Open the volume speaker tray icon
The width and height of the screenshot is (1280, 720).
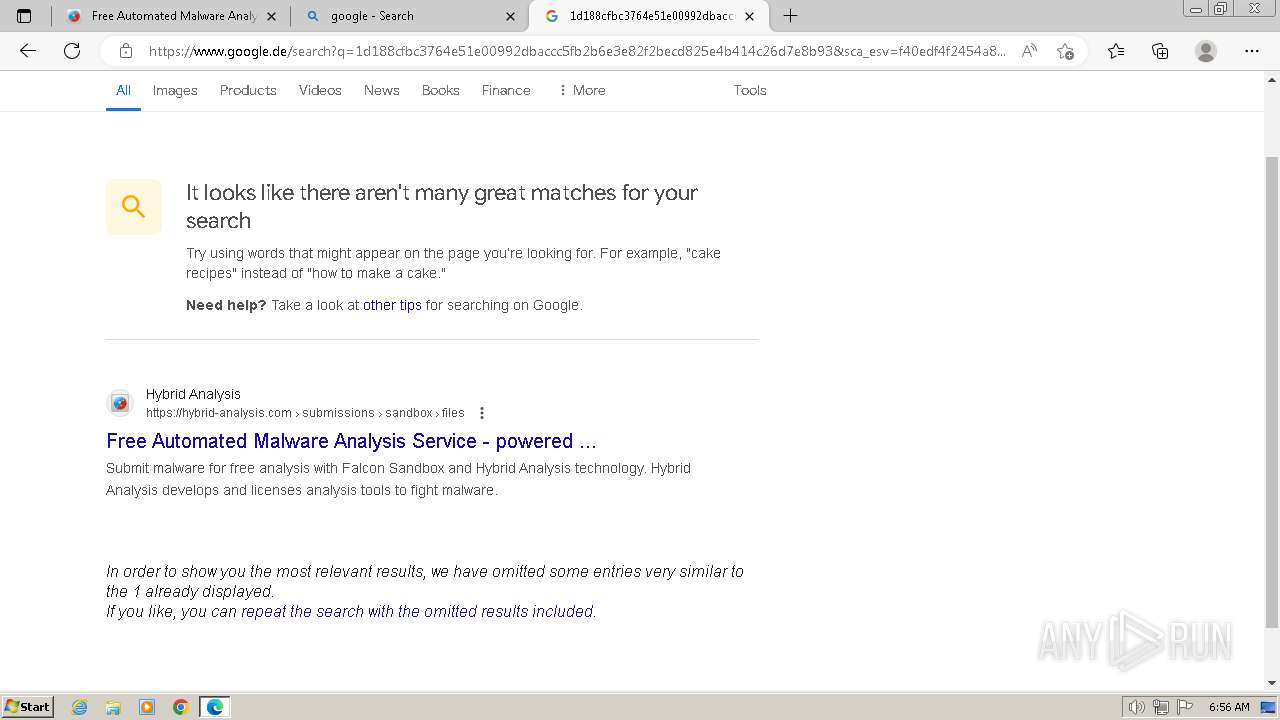pos(1137,707)
